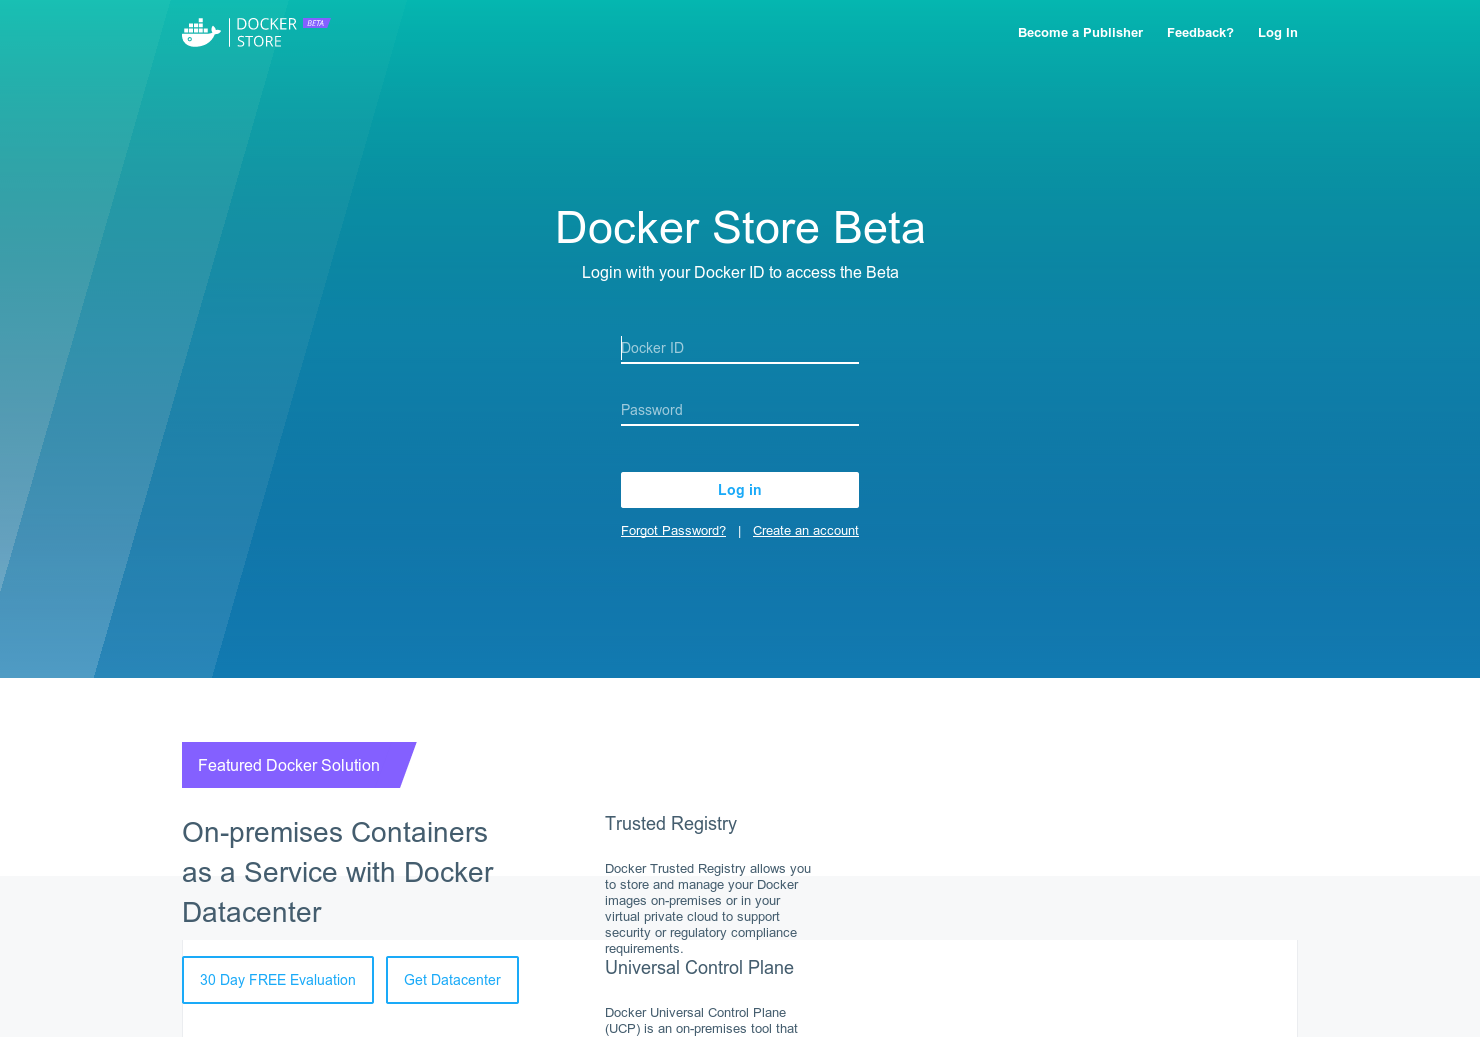The height and width of the screenshot is (1037, 1480).
Task: Select the Universal Control Plane heading
Action: (x=699, y=967)
